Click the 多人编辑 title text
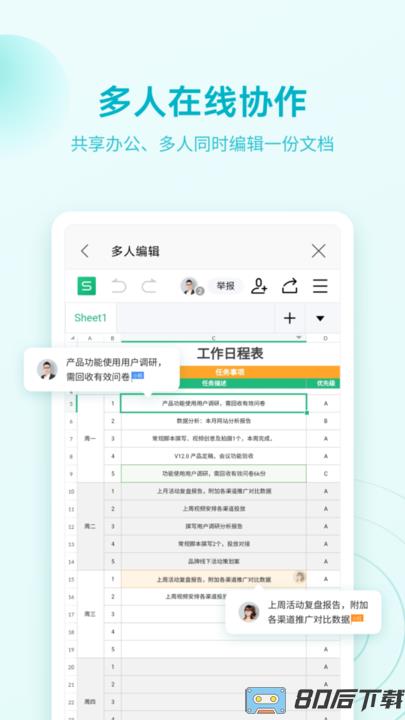 (x=135, y=251)
